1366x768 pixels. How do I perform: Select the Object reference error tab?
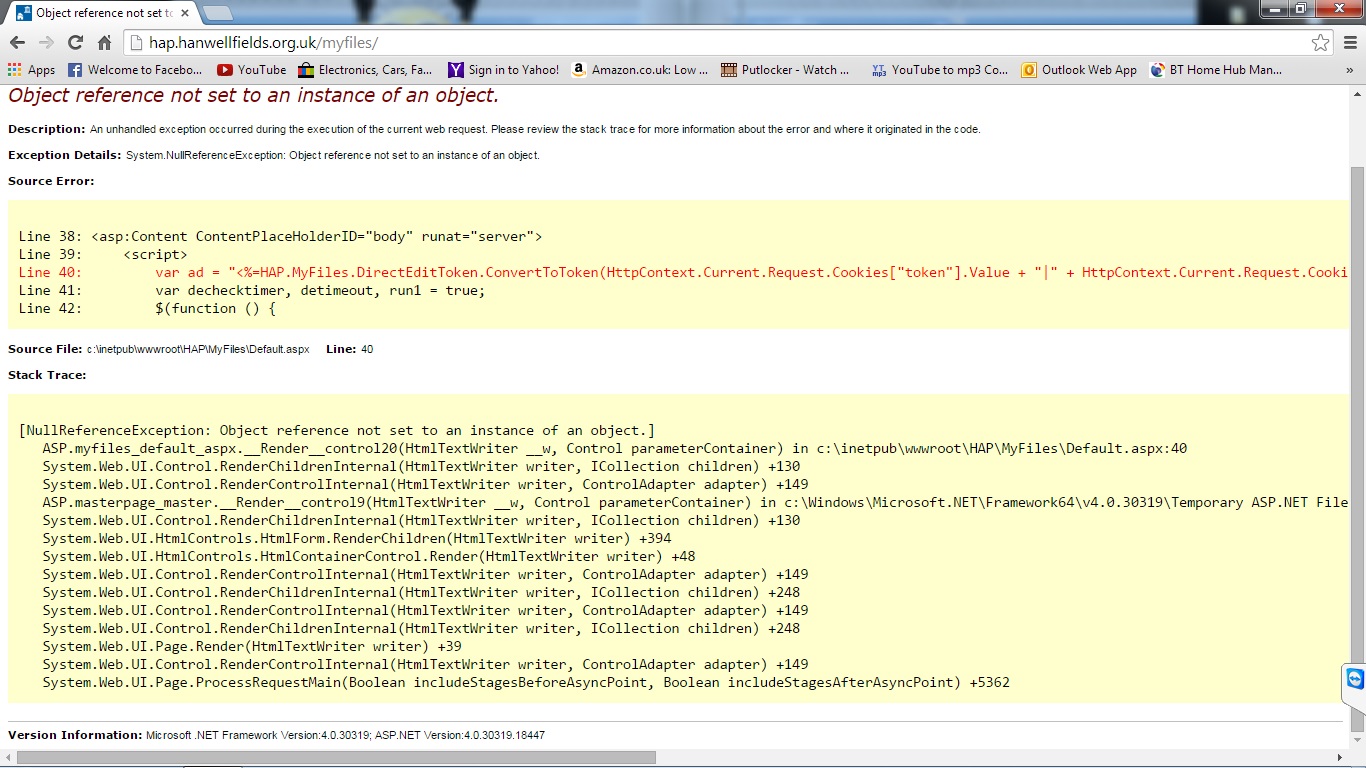click(x=90, y=14)
